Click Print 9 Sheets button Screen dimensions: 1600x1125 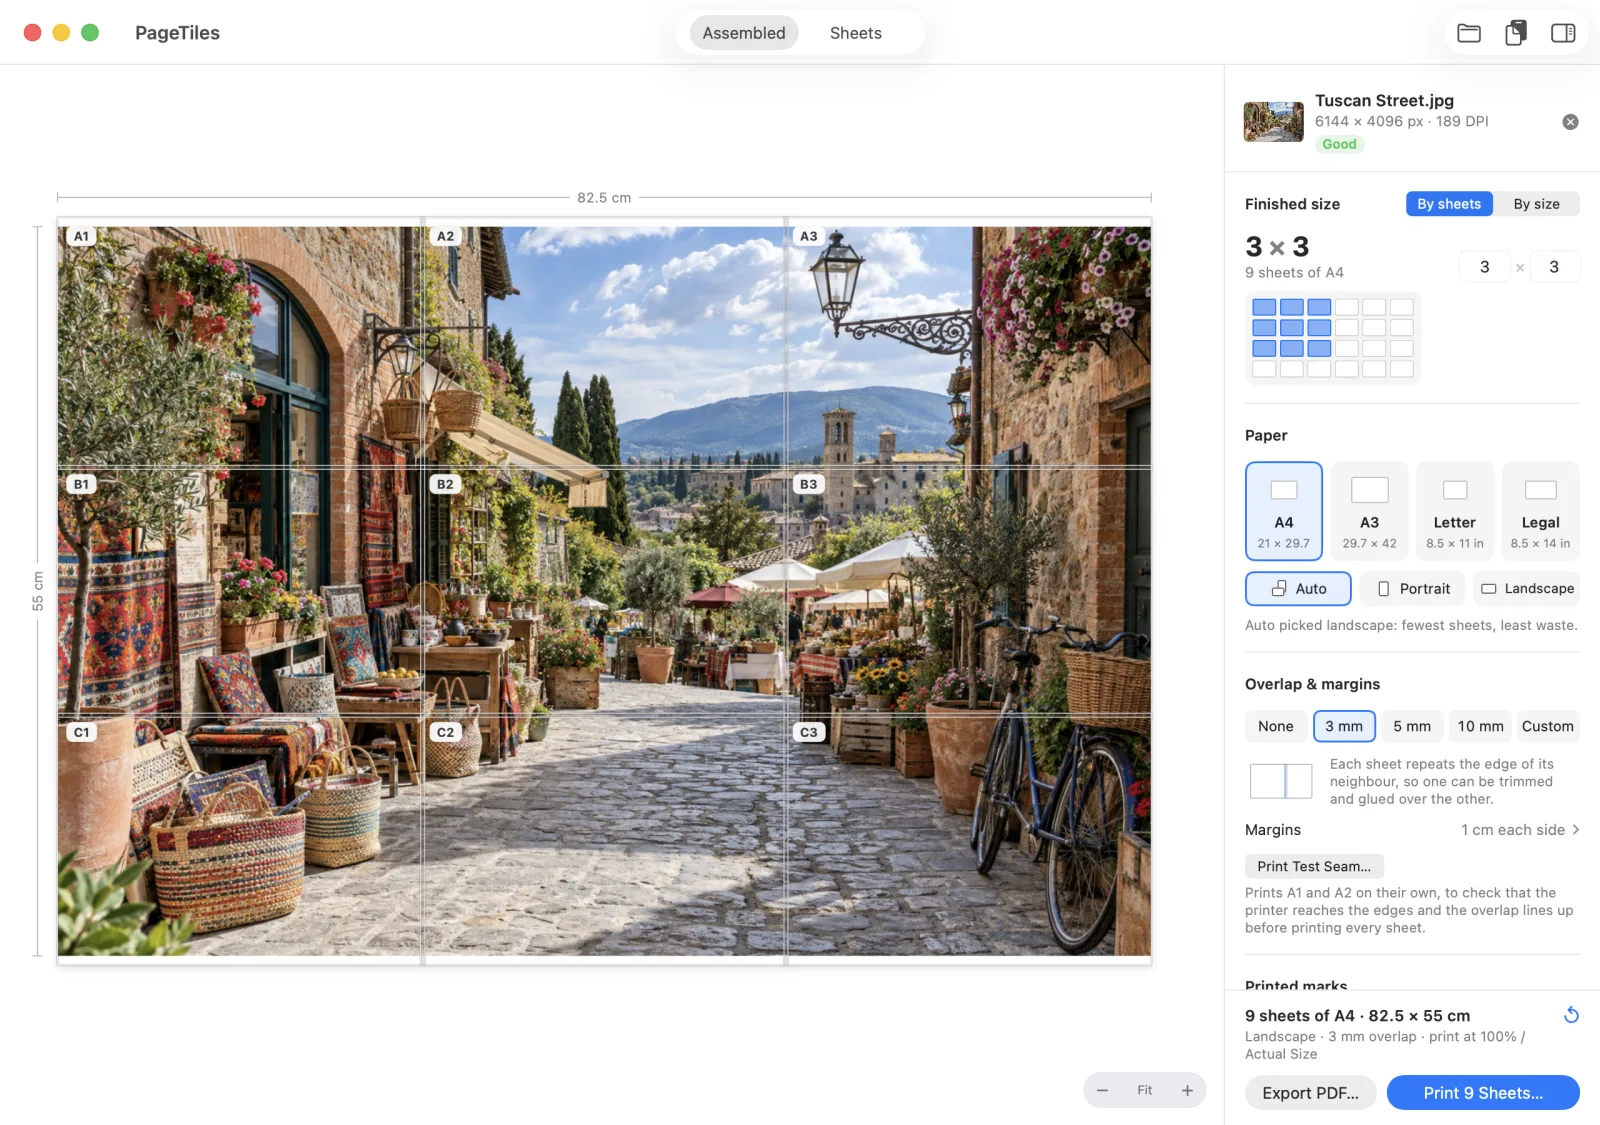(x=1483, y=1093)
